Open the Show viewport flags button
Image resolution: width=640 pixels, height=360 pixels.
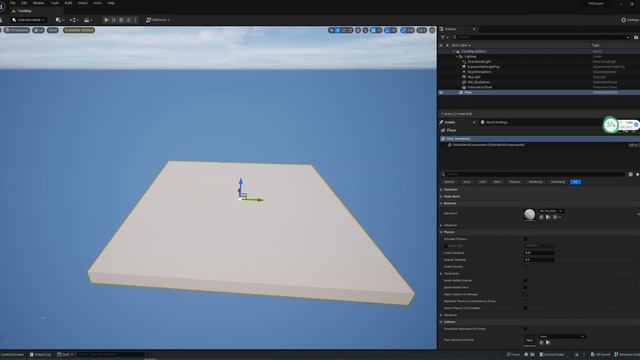[x=53, y=30]
